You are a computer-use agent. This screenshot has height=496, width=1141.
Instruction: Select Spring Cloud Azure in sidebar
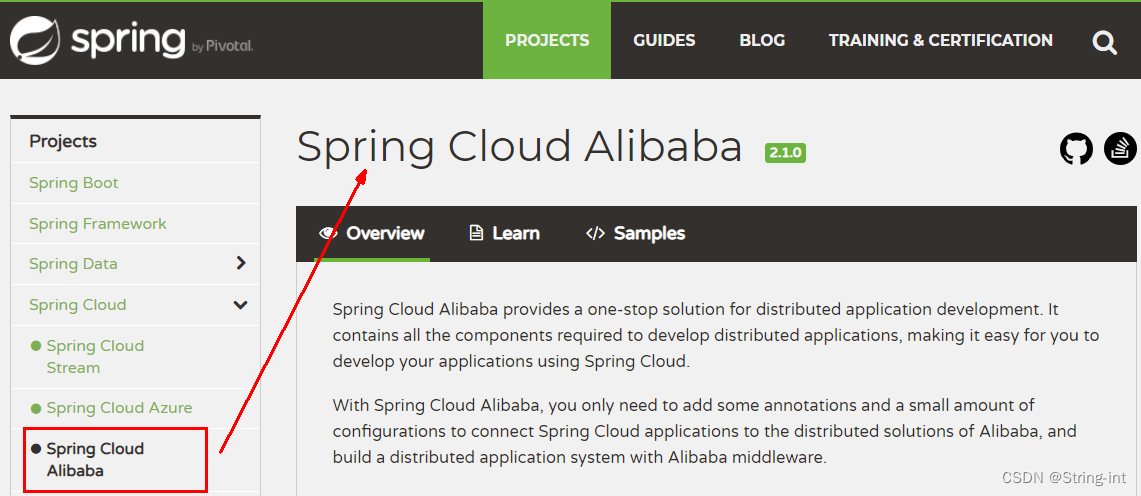tap(119, 408)
